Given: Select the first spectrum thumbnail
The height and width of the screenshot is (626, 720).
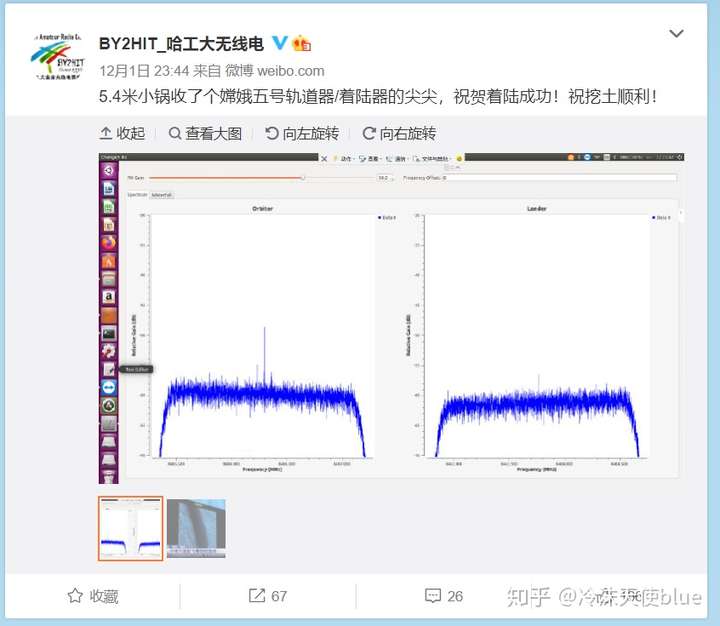Looking at the screenshot, I should point(131,529).
